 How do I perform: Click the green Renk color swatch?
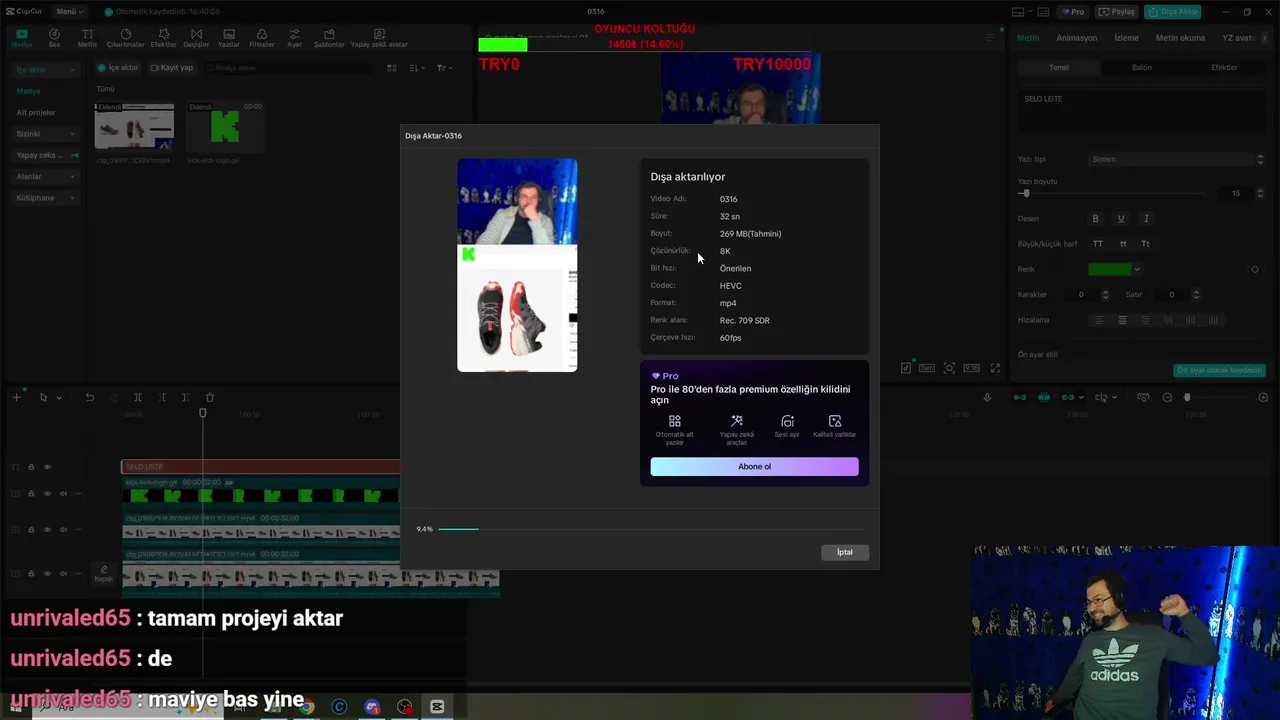[1109, 269]
